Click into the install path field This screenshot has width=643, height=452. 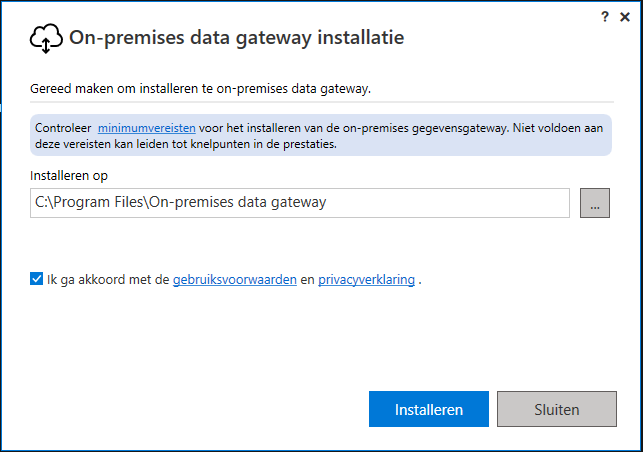pos(300,203)
